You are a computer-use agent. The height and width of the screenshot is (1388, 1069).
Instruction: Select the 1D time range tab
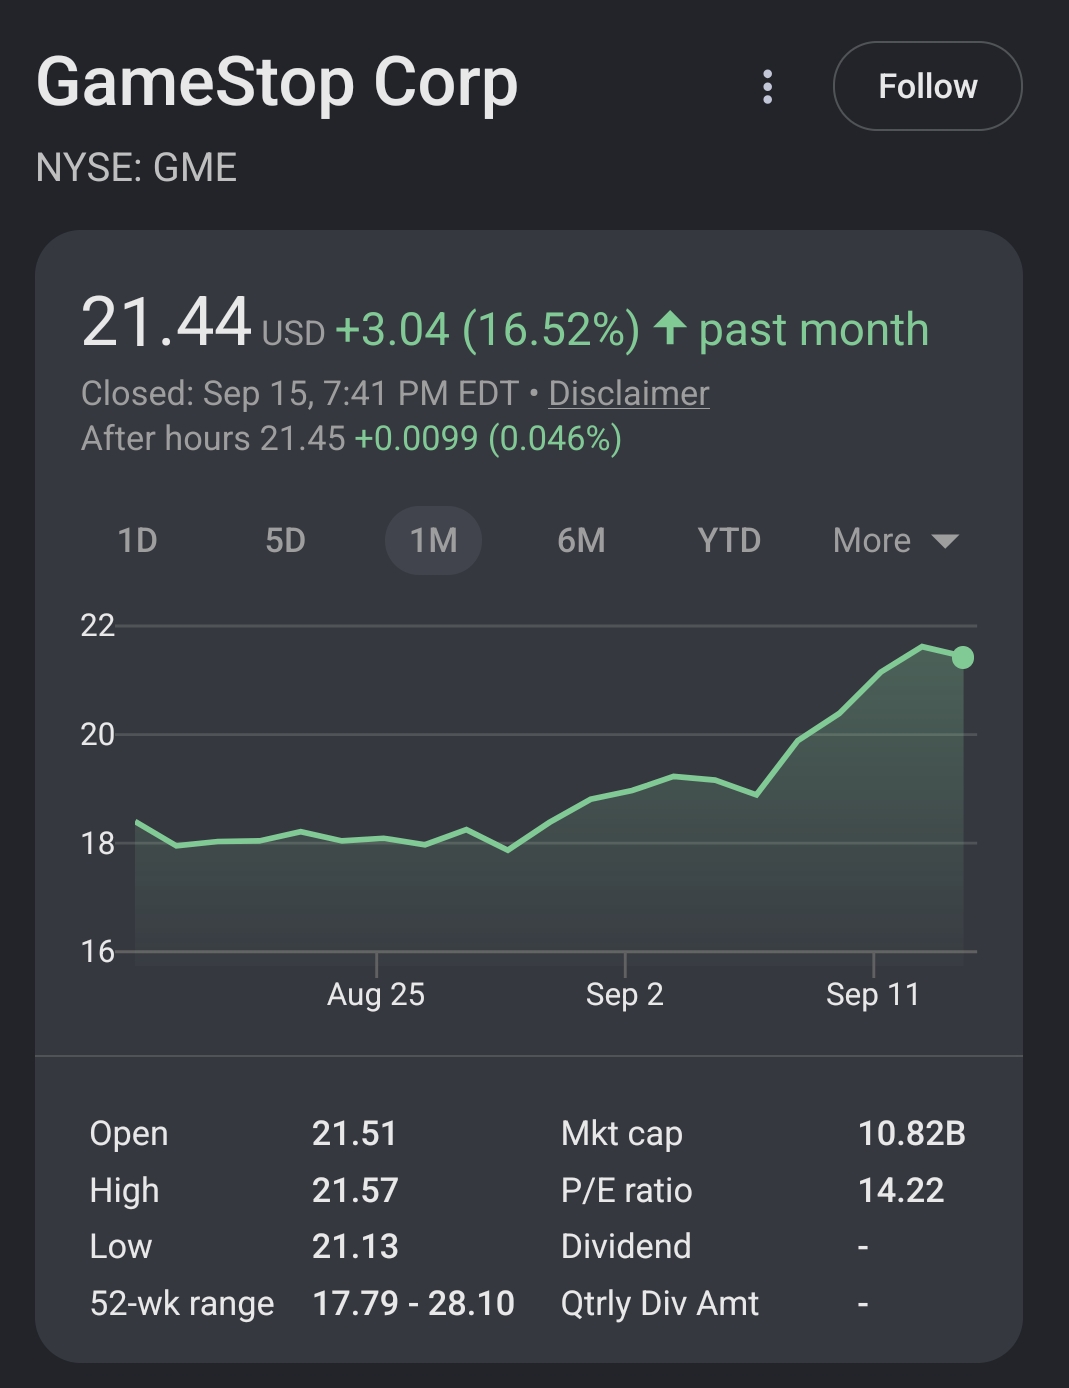coord(138,540)
